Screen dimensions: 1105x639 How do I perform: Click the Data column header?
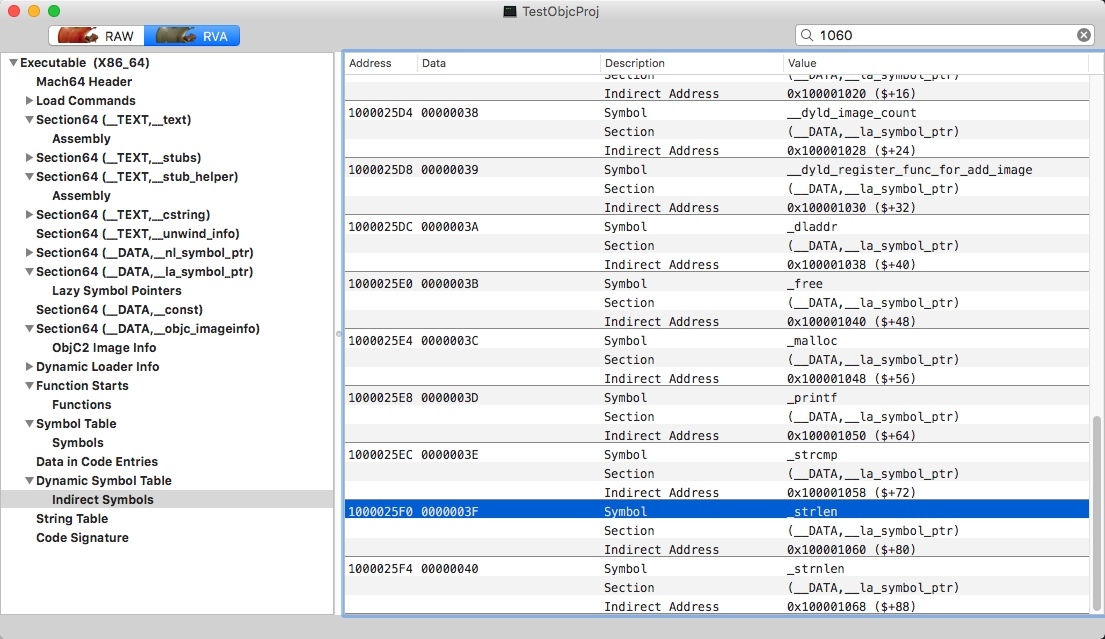click(508, 63)
